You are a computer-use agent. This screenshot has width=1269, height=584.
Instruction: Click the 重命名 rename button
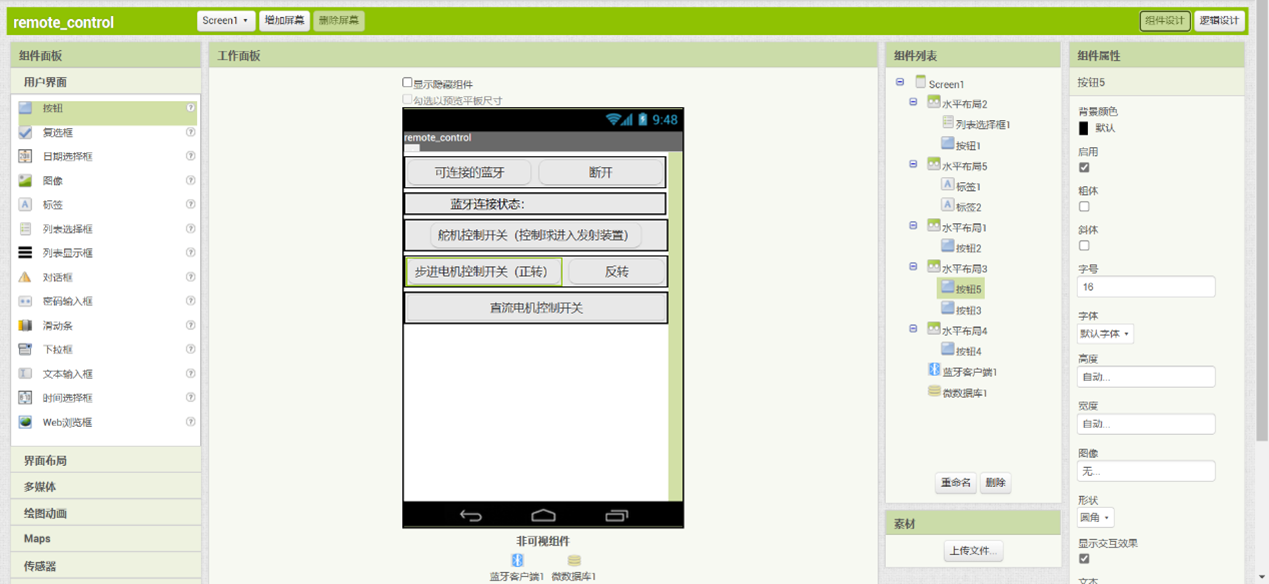(955, 483)
